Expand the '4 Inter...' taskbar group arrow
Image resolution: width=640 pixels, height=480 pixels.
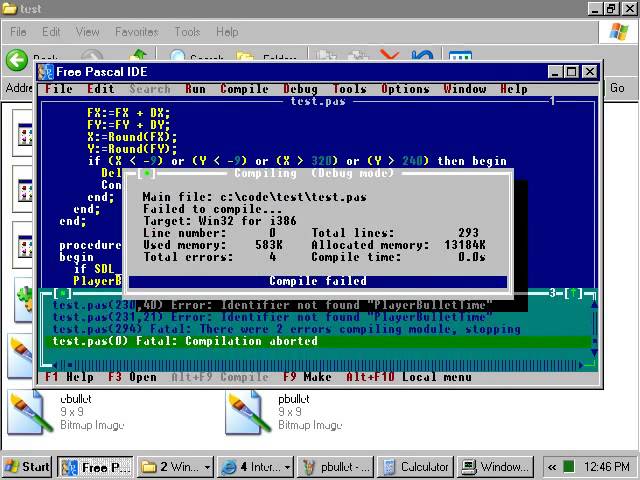click(287, 467)
